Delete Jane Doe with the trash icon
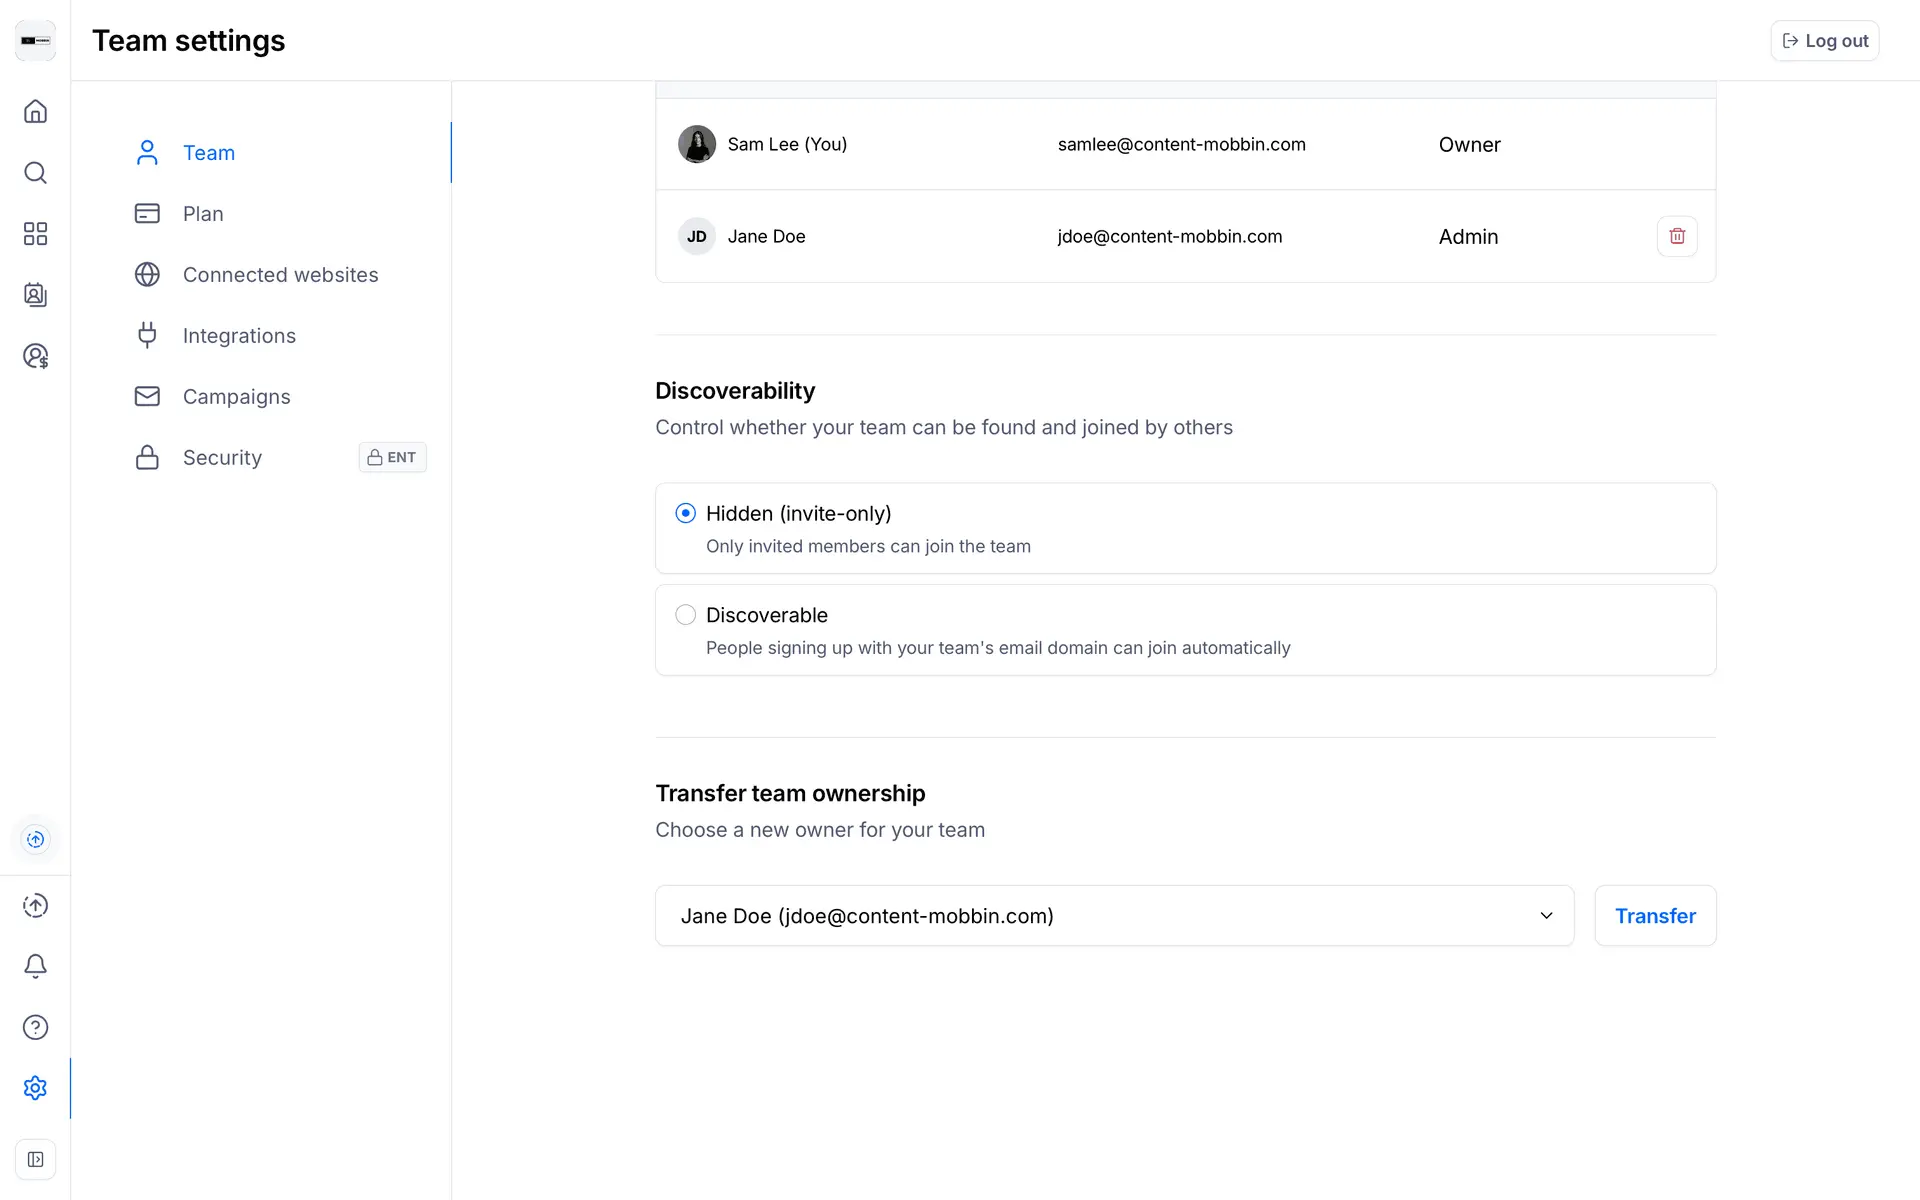 (x=1677, y=236)
